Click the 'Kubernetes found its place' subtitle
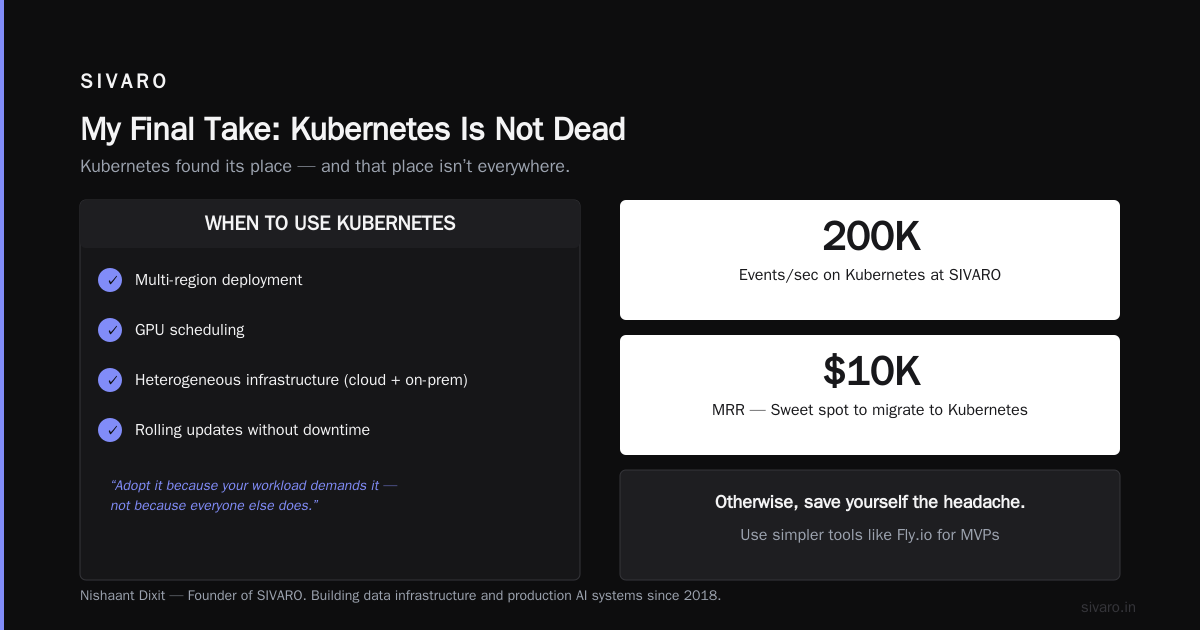This screenshot has width=1200, height=630. click(325, 166)
